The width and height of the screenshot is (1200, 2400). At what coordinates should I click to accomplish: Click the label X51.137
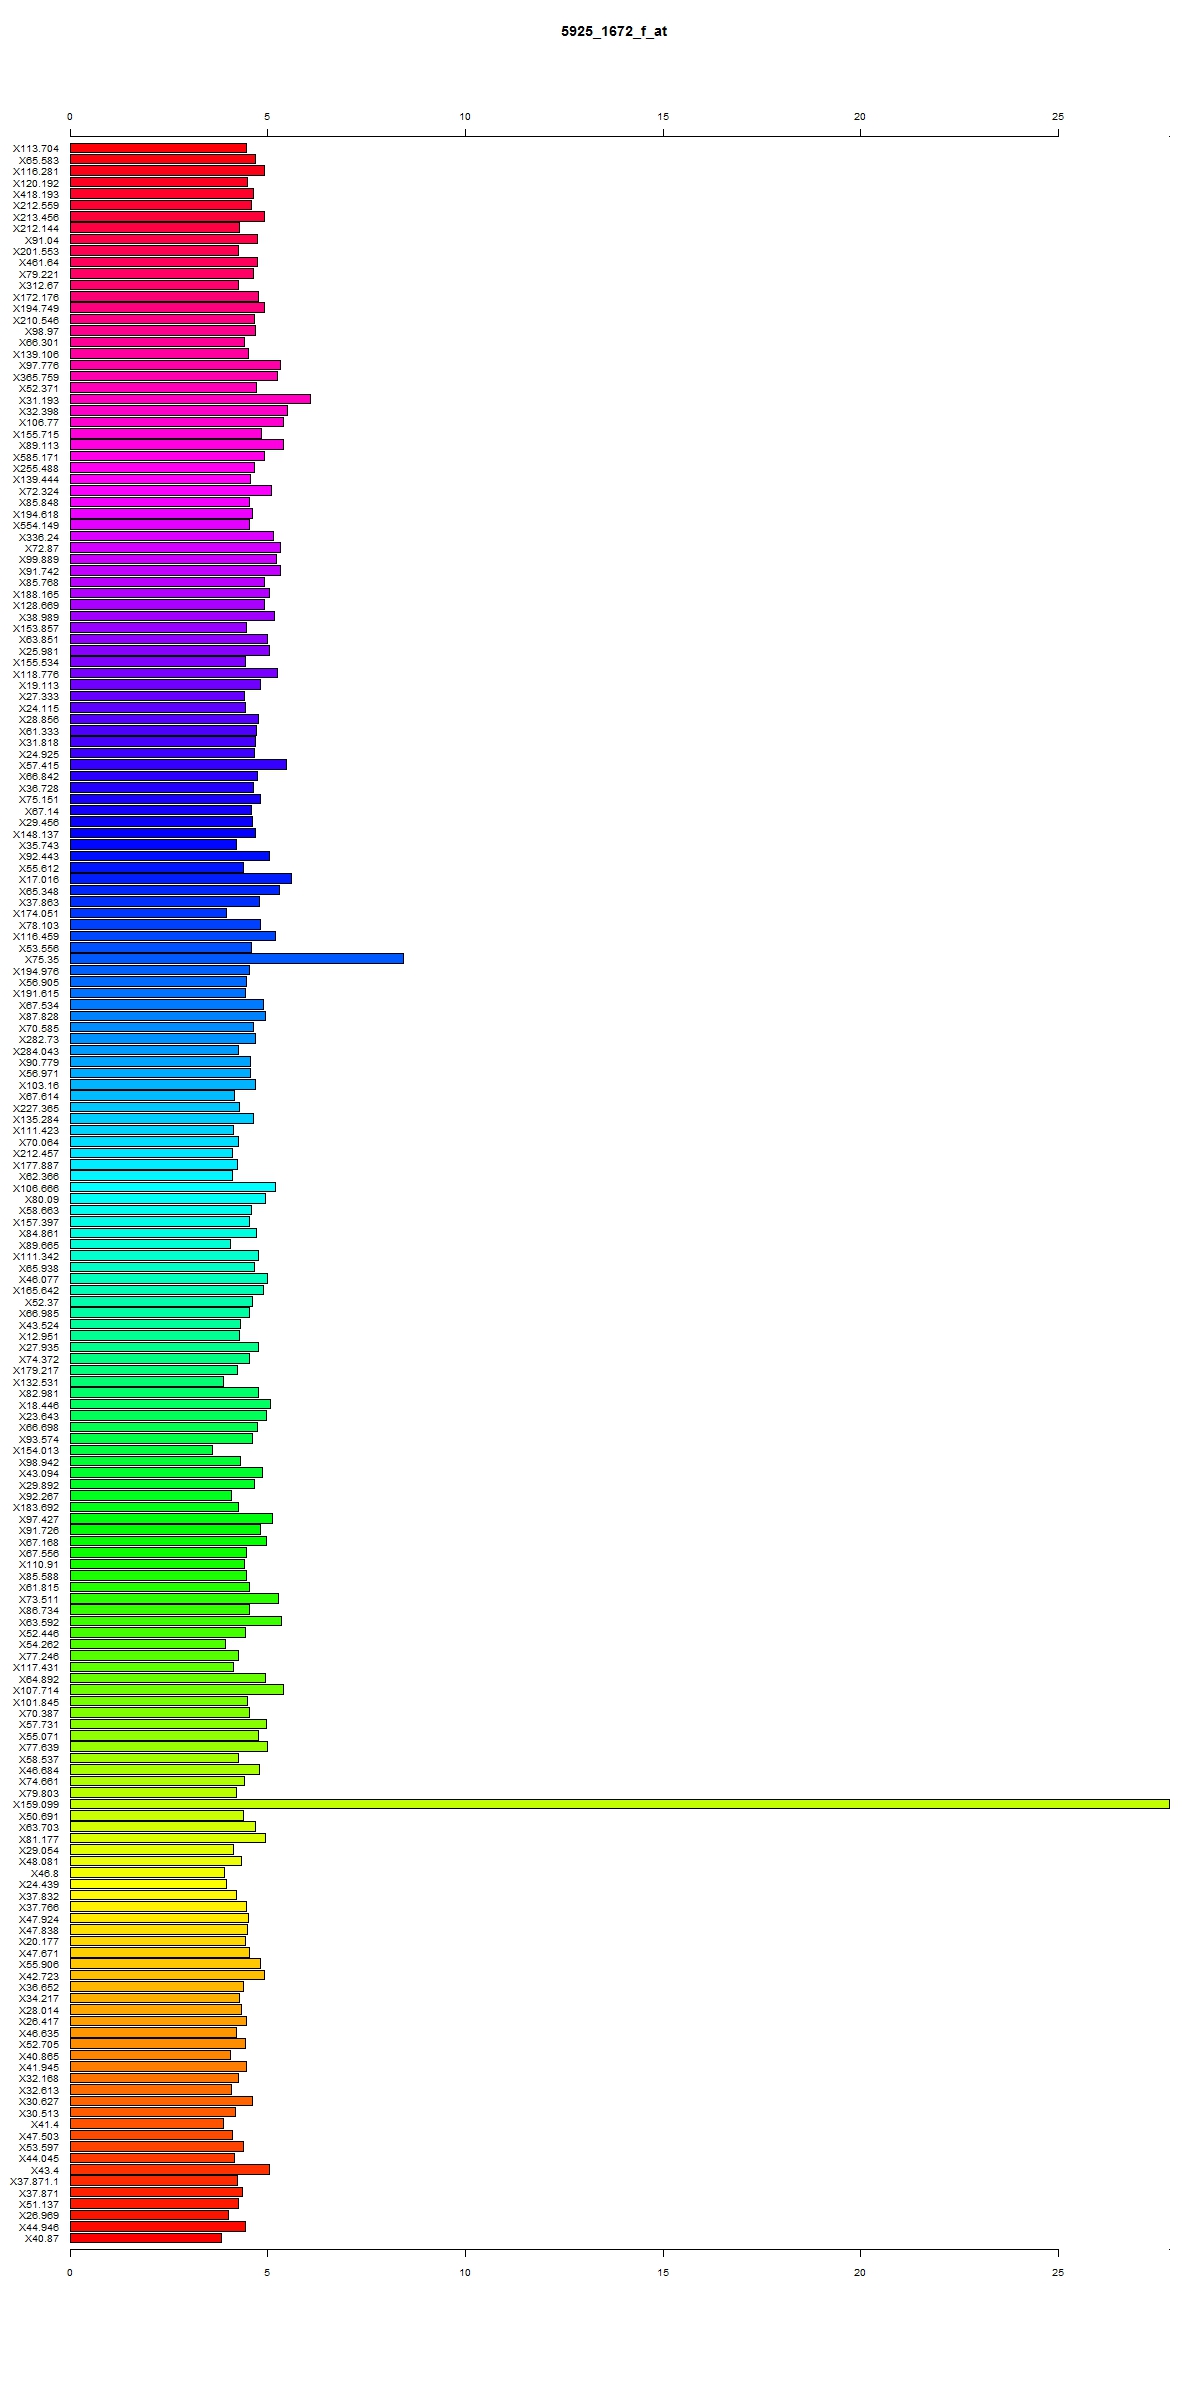coord(39,2203)
